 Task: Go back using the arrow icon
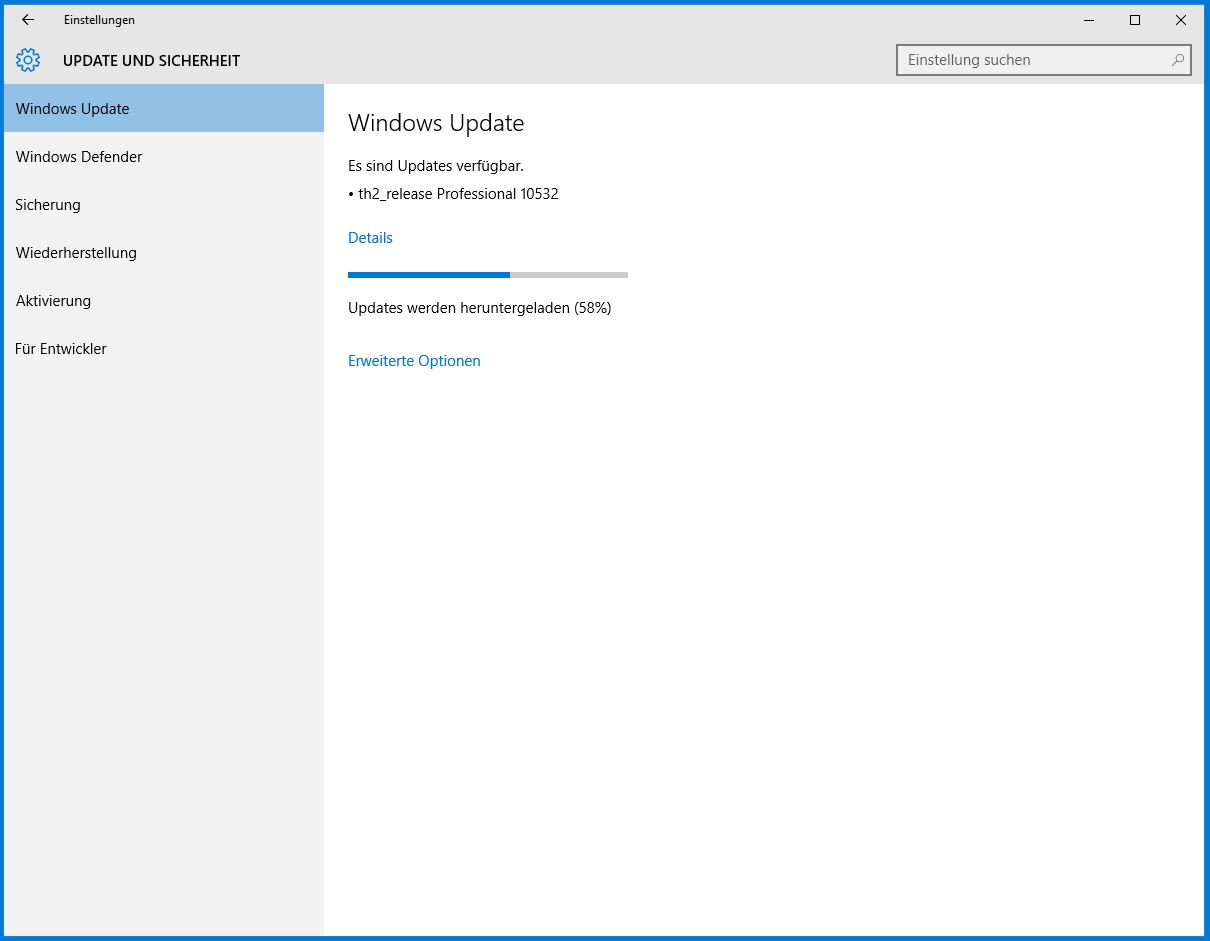tap(28, 20)
